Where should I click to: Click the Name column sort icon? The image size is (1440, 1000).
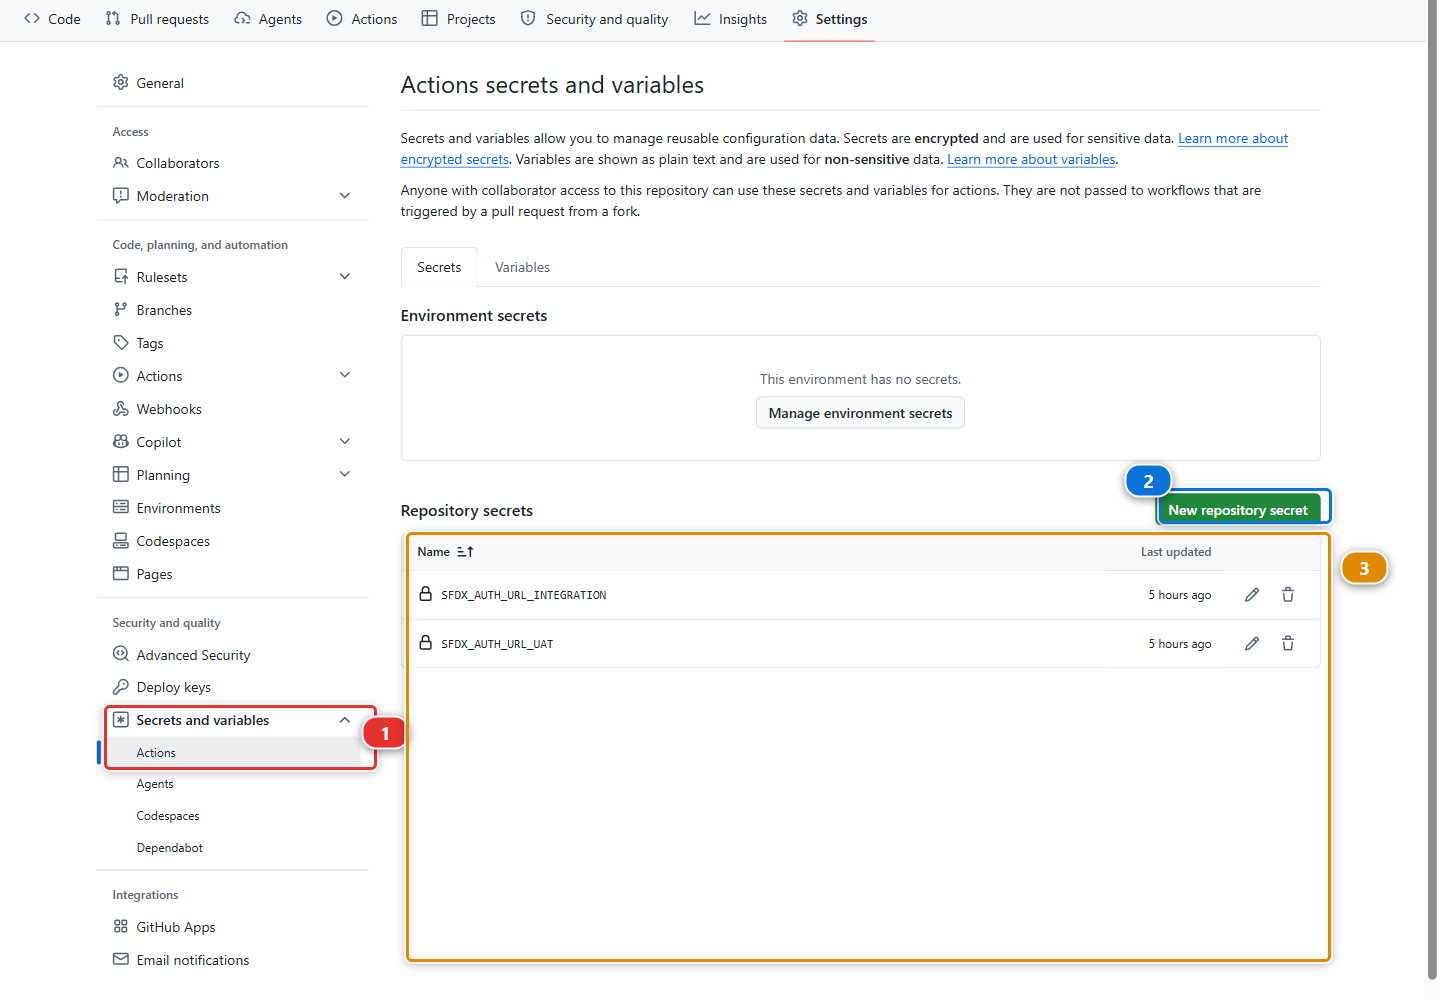[x=465, y=552]
